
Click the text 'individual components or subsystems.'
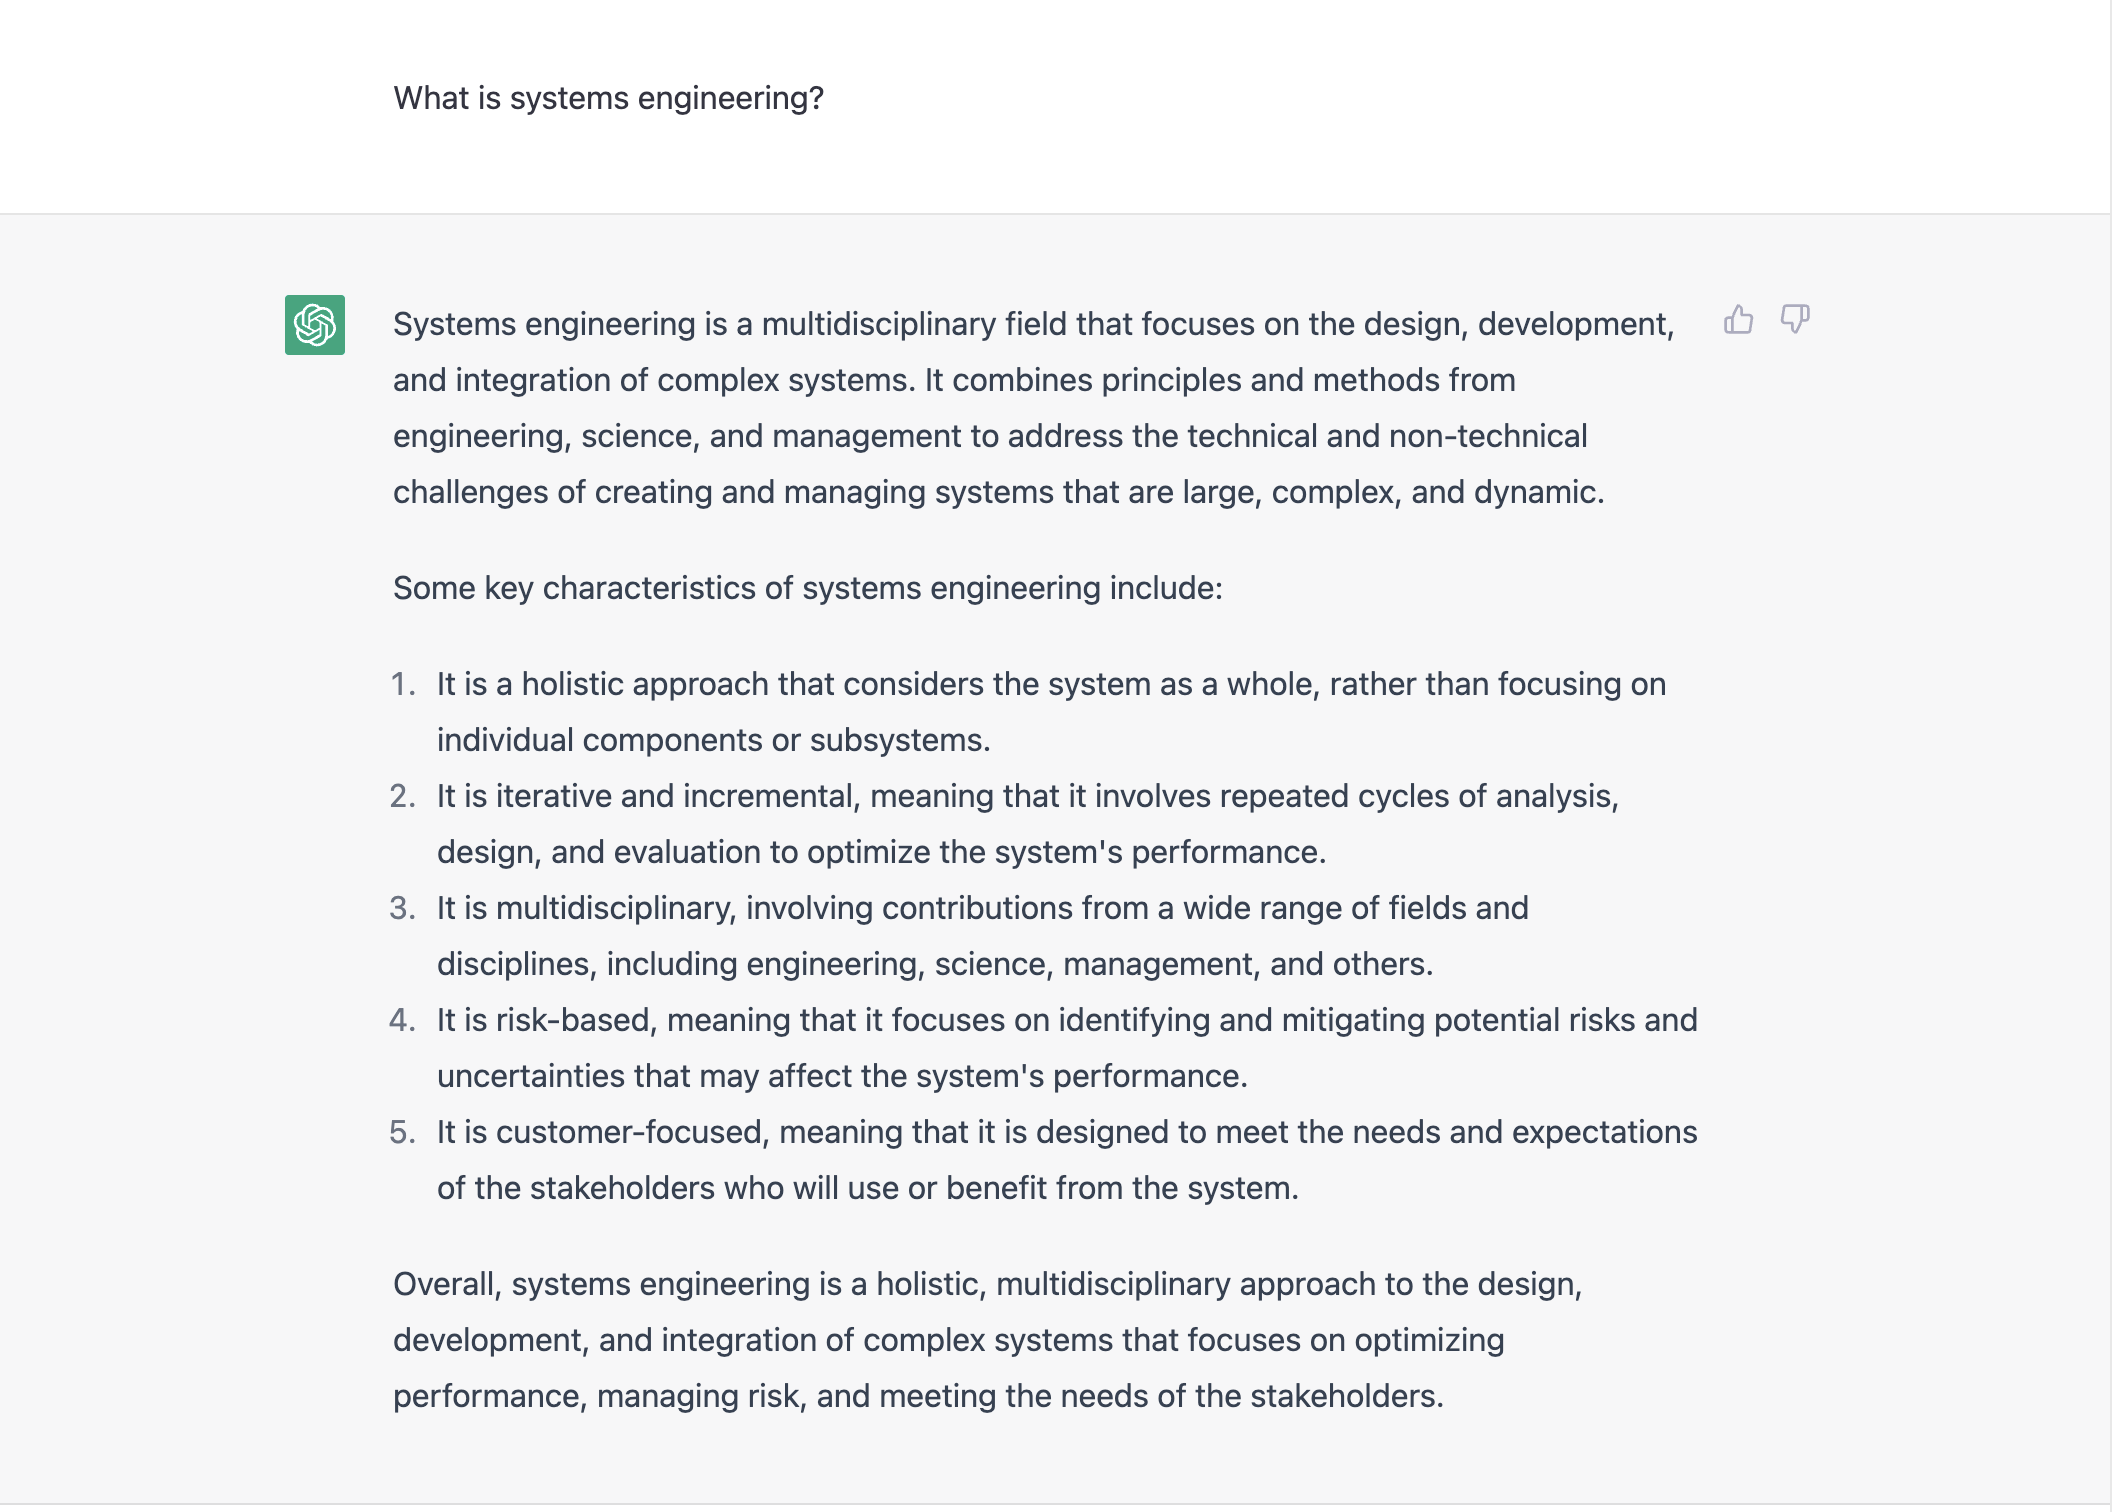pyautogui.click(x=714, y=740)
